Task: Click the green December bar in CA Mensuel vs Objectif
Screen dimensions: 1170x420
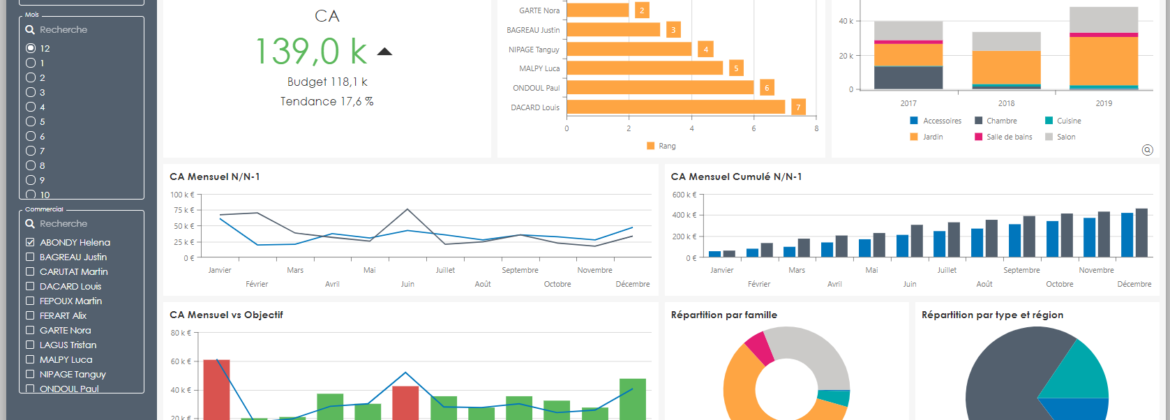Action: coord(632,399)
